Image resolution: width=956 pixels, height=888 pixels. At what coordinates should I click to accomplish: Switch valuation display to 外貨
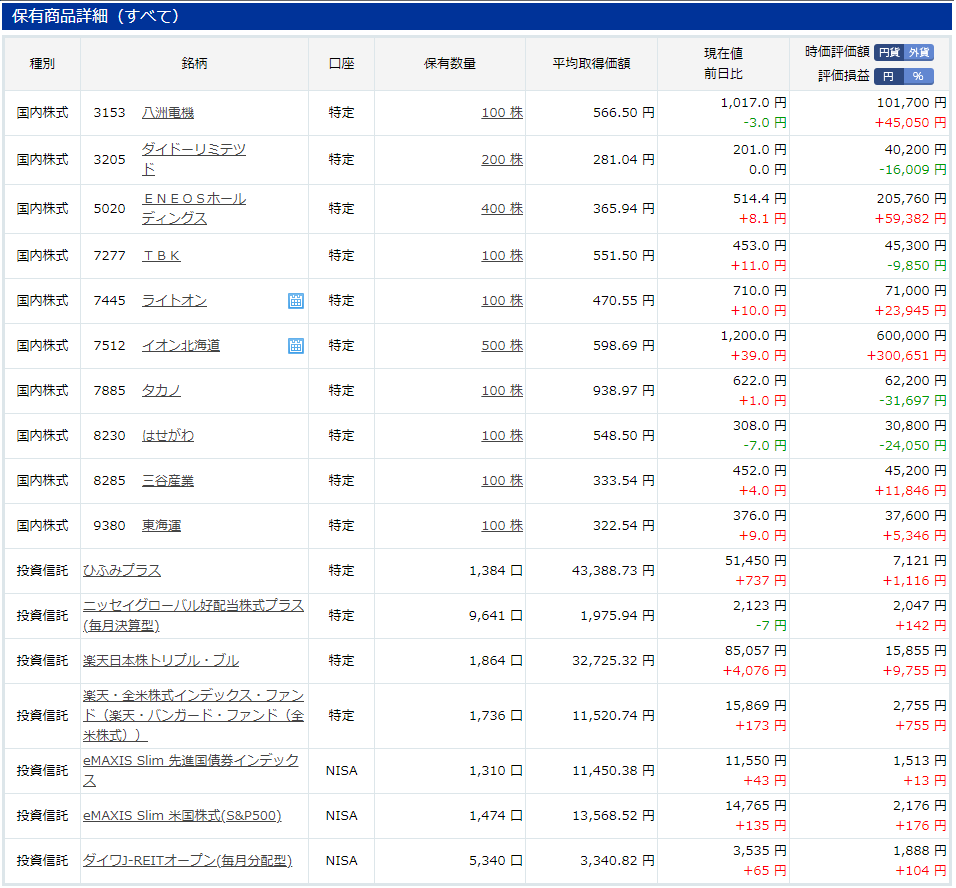(919, 52)
